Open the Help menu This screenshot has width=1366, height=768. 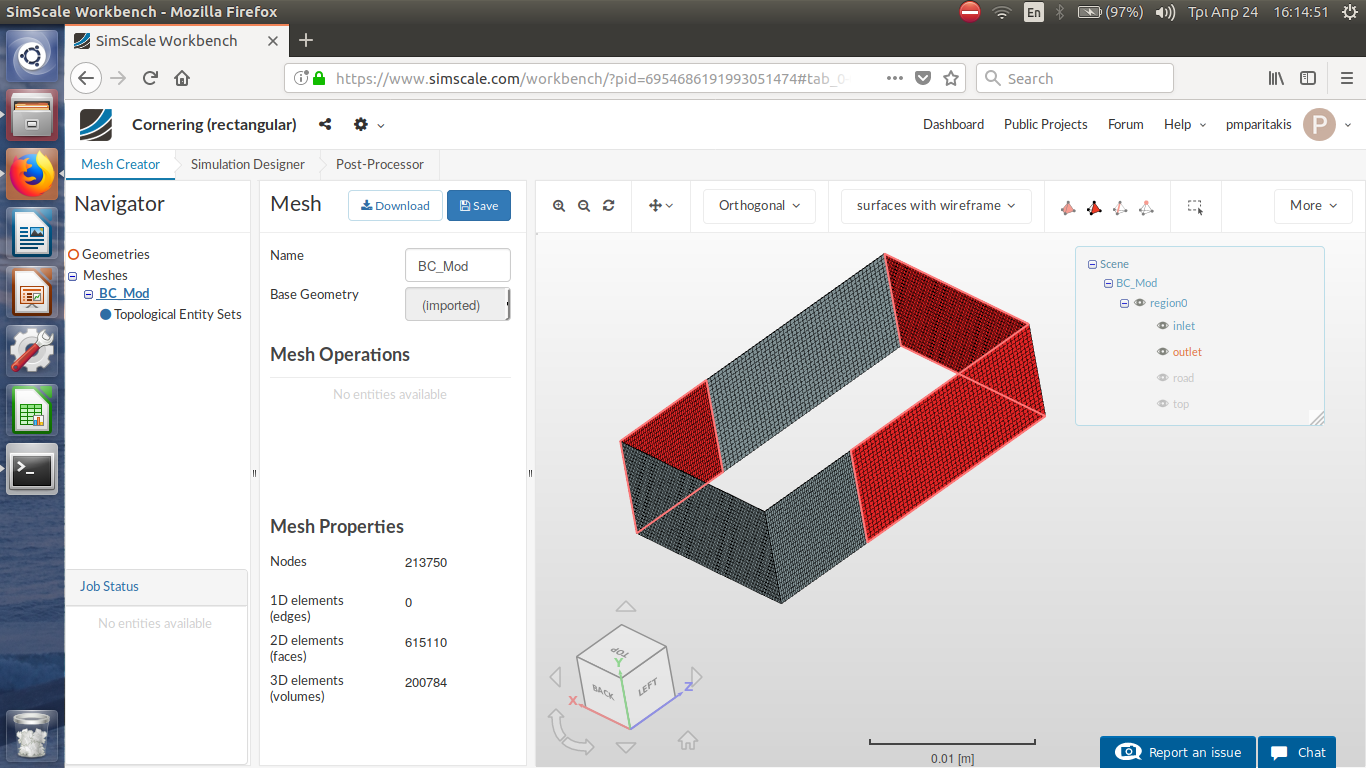(1185, 125)
